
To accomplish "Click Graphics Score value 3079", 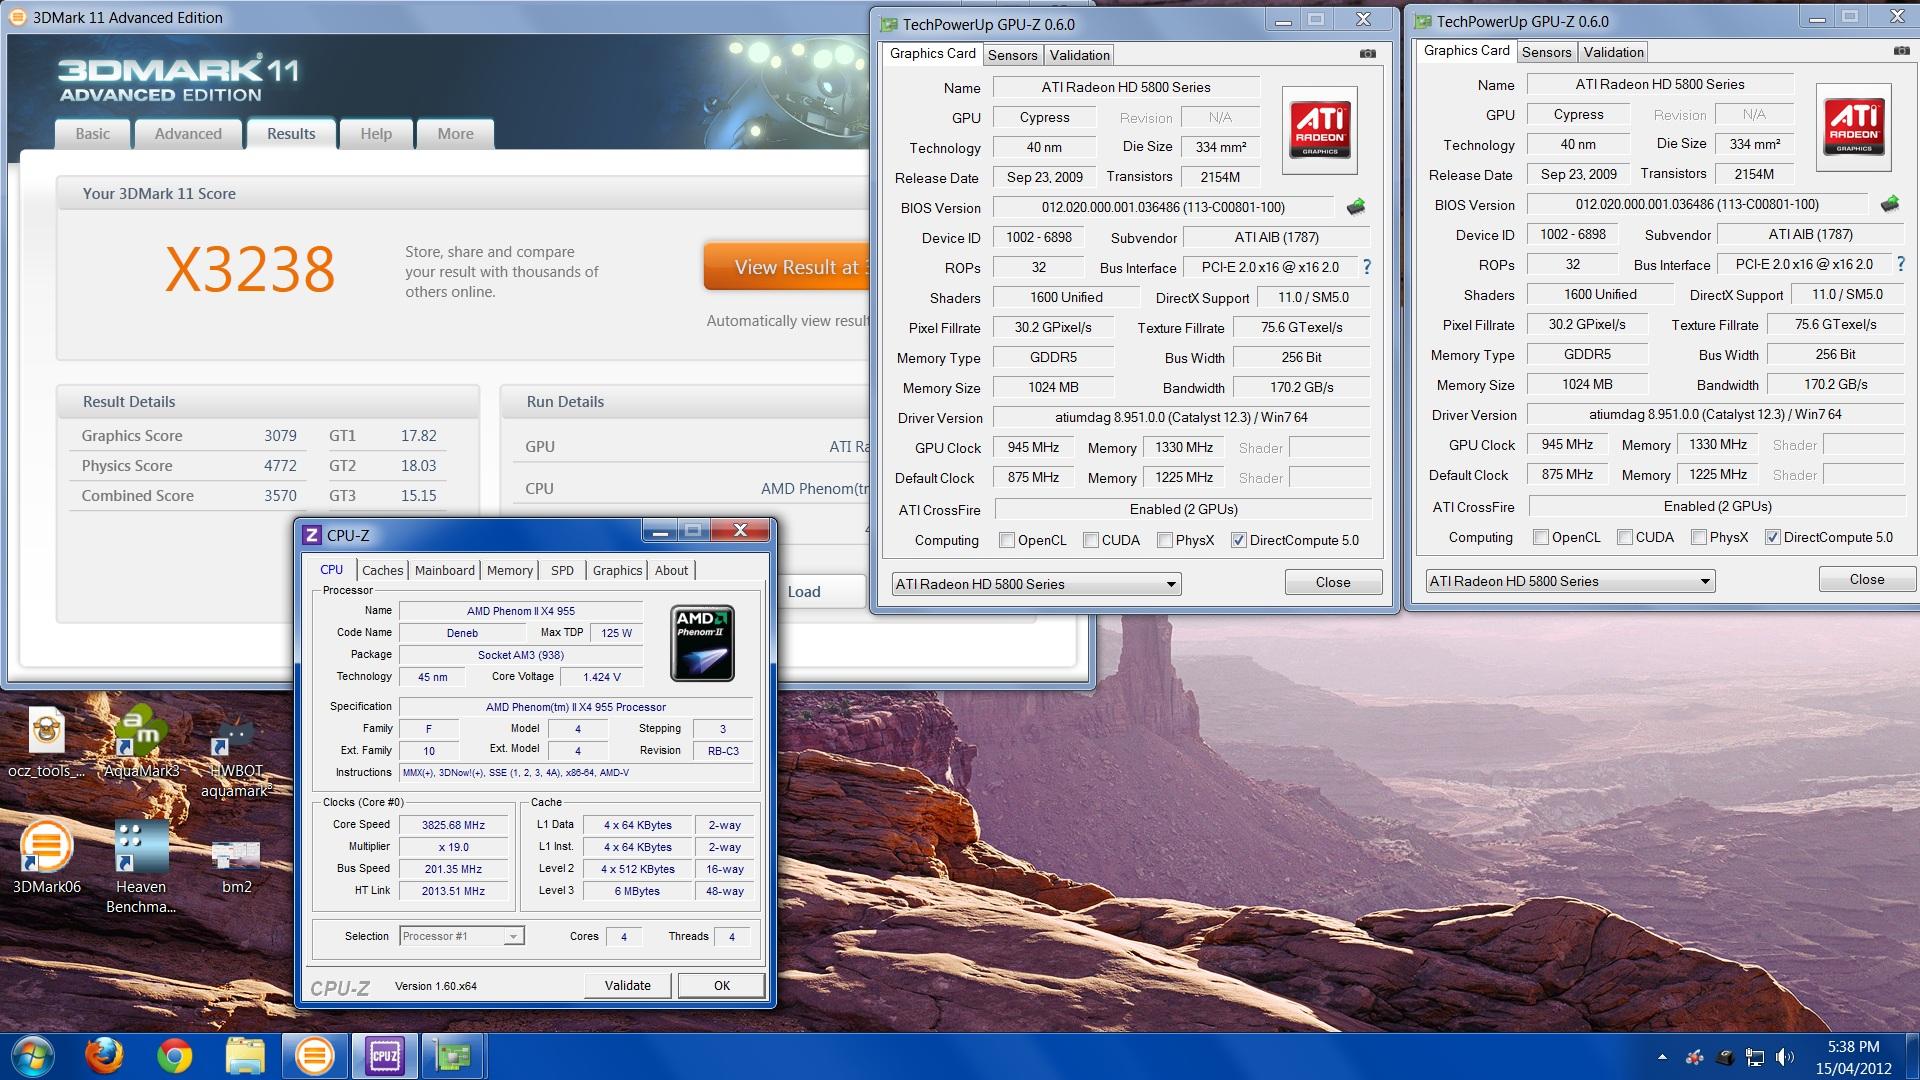I will click(x=280, y=435).
